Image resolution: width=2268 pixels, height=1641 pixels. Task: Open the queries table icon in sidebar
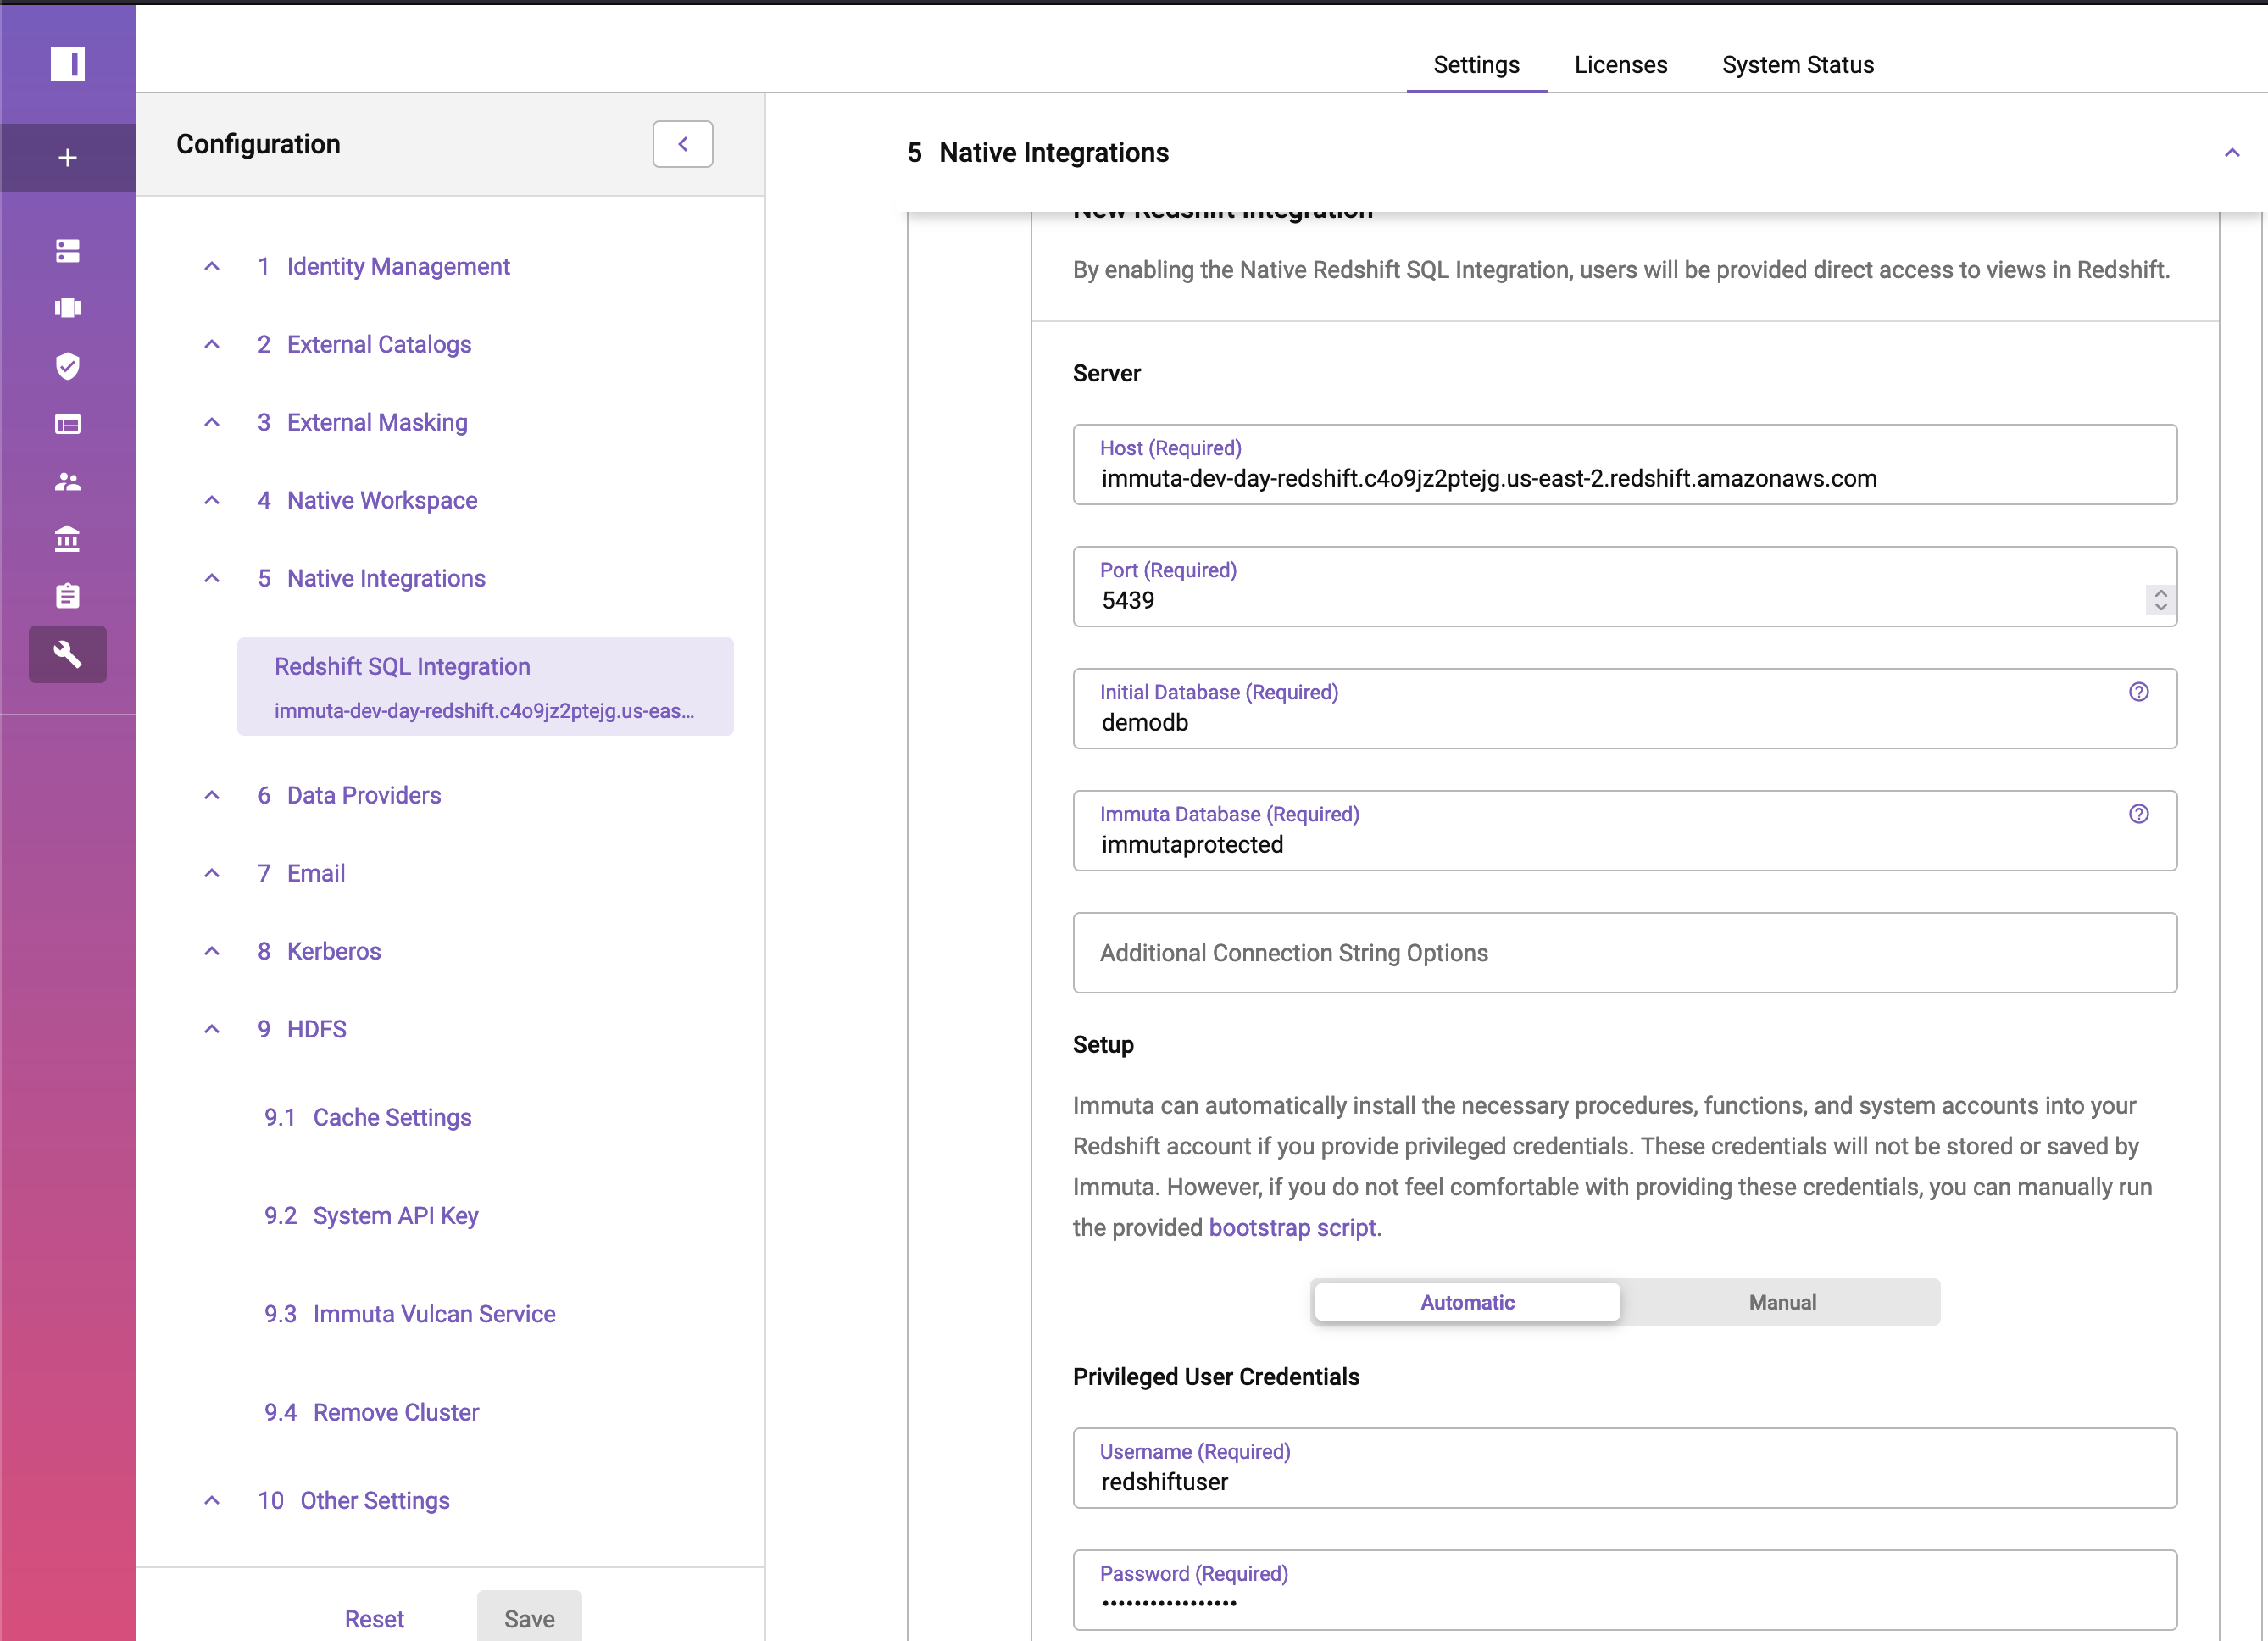(67, 424)
